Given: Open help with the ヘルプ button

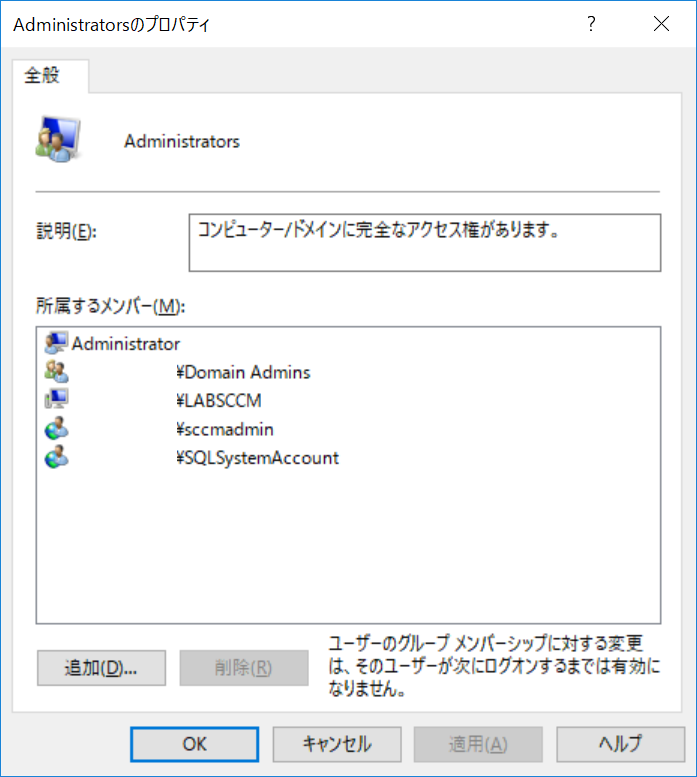Looking at the screenshot, I should 621,744.
